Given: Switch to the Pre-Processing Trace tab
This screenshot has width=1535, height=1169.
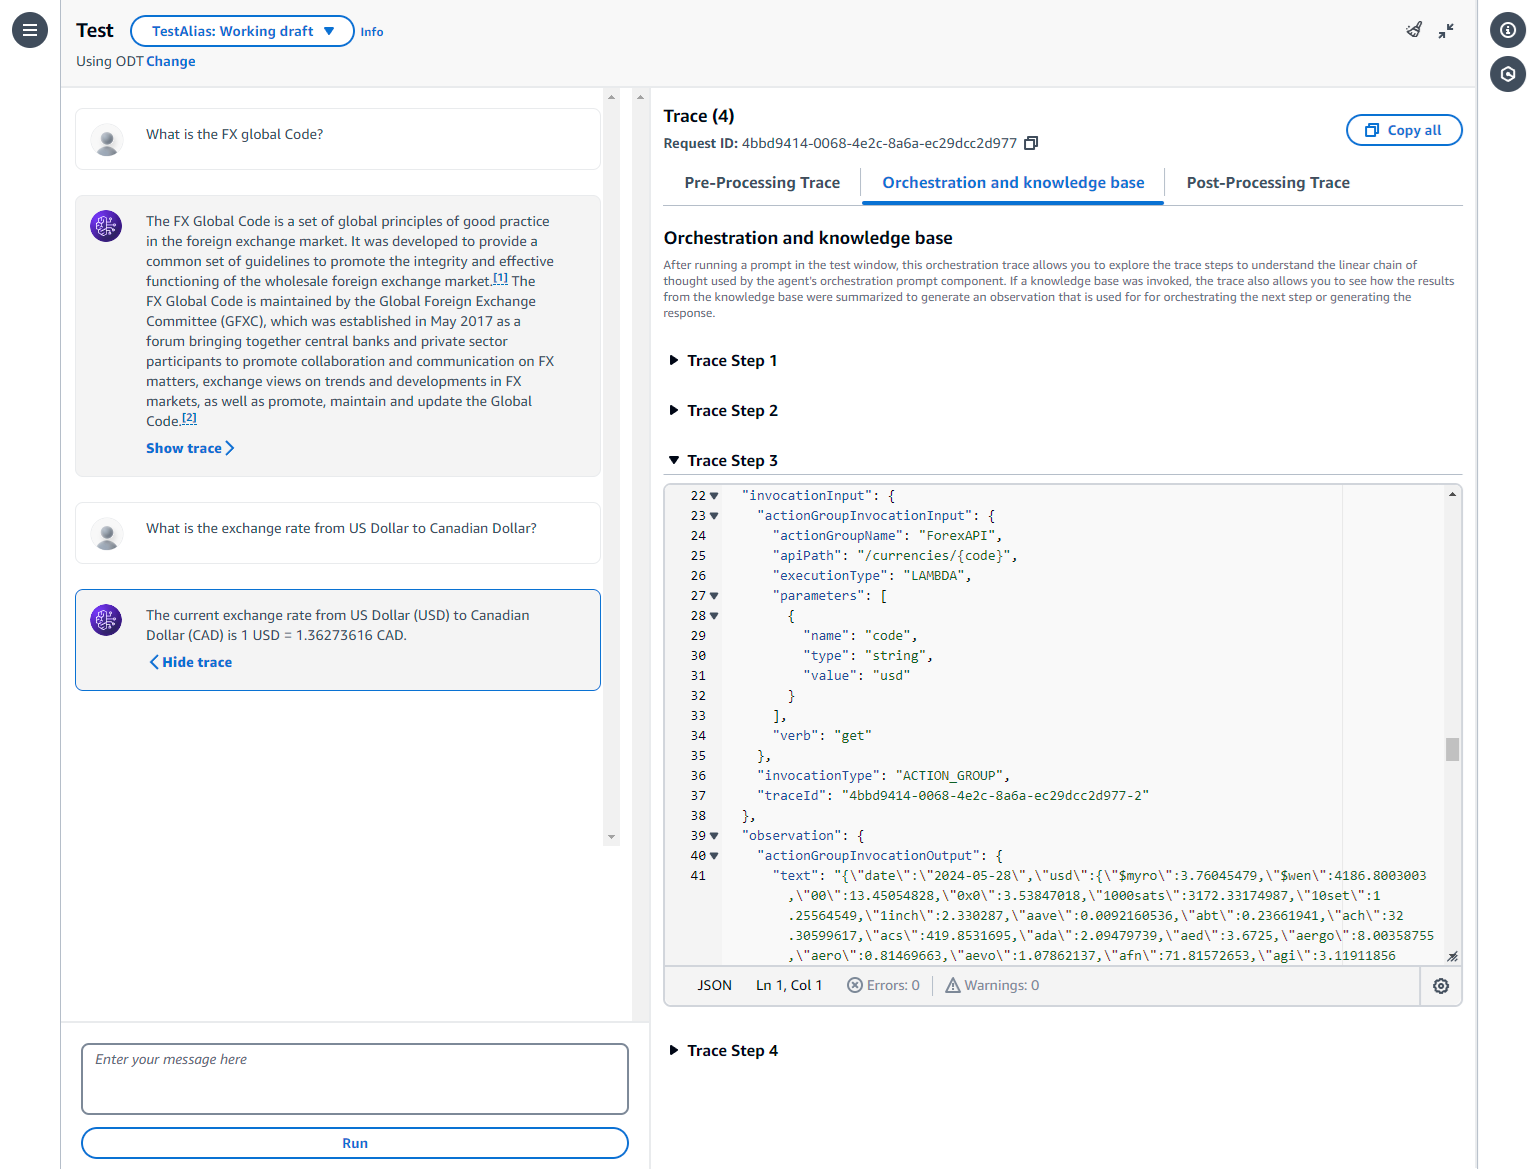Looking at the screenshot, I should (x=762, y=183).
